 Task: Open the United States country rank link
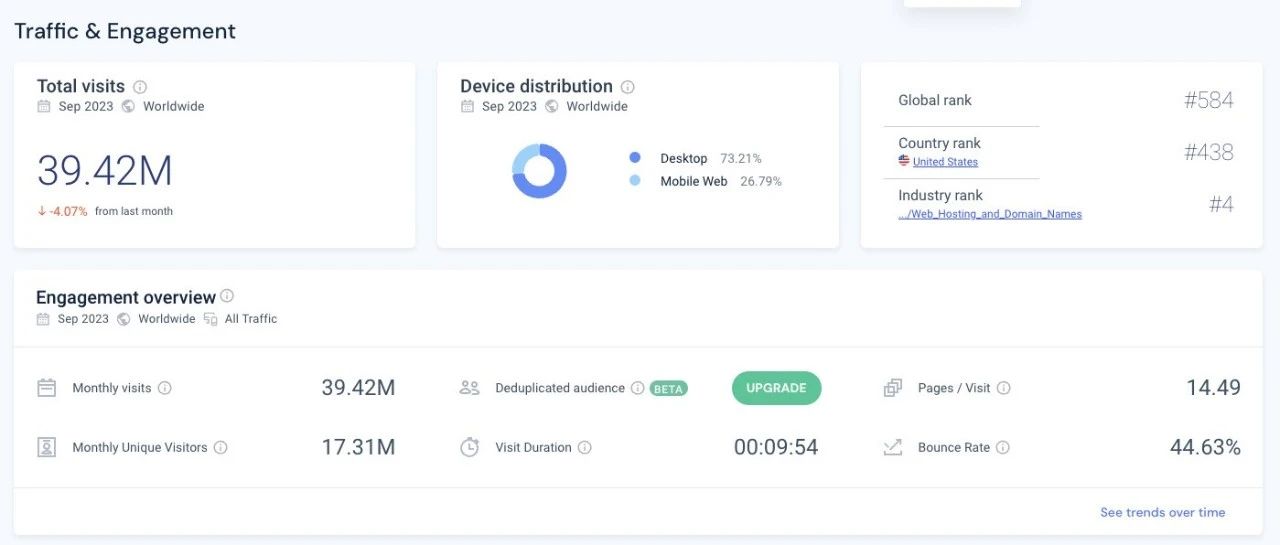click(x=945, y=162)
